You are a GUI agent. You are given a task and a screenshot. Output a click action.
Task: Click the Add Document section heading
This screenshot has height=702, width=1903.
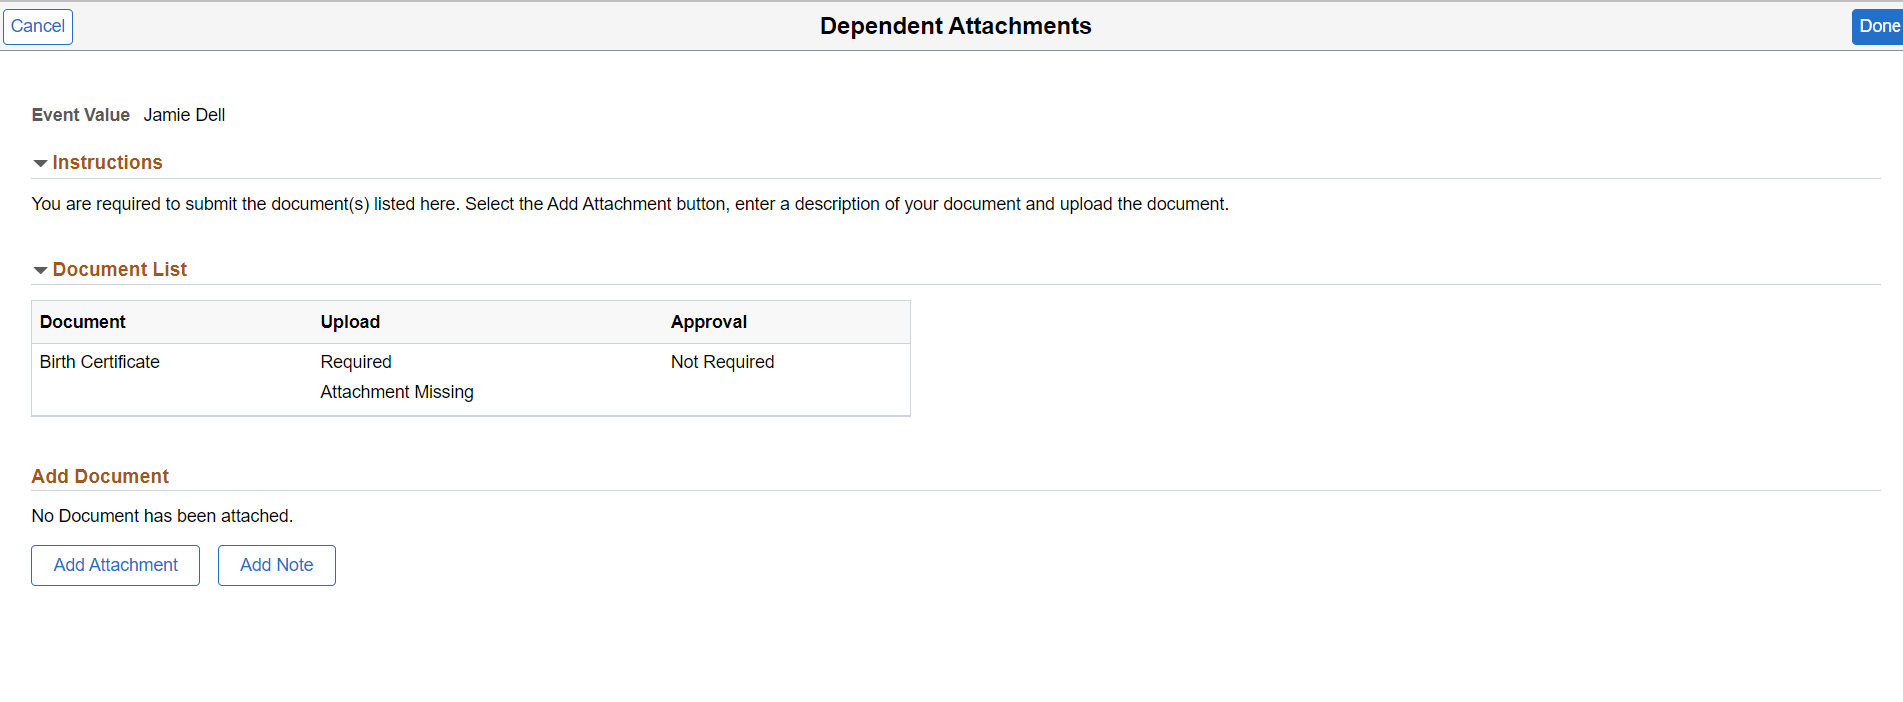[100, 476]
